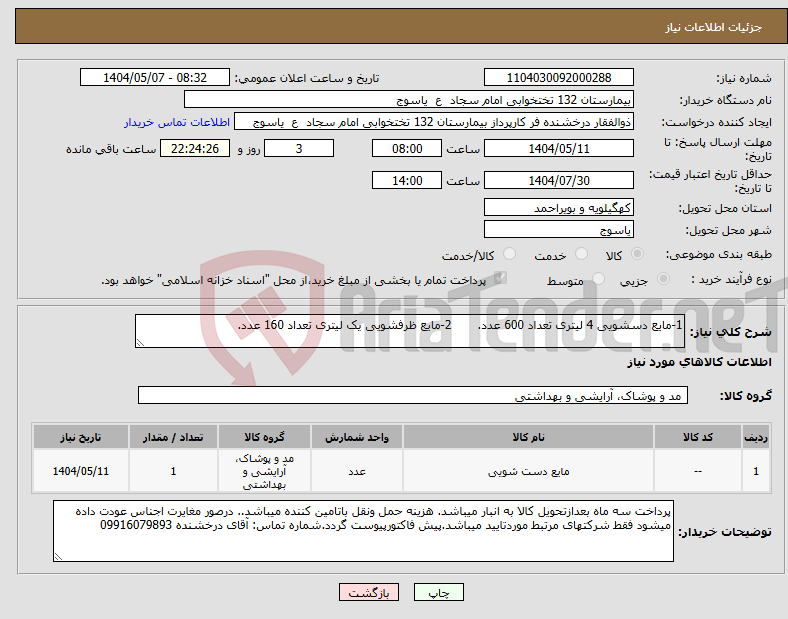Viewport: 788px width, 619px height.
Task: Select the کالا radio button
Action: [x=637, y=254]
